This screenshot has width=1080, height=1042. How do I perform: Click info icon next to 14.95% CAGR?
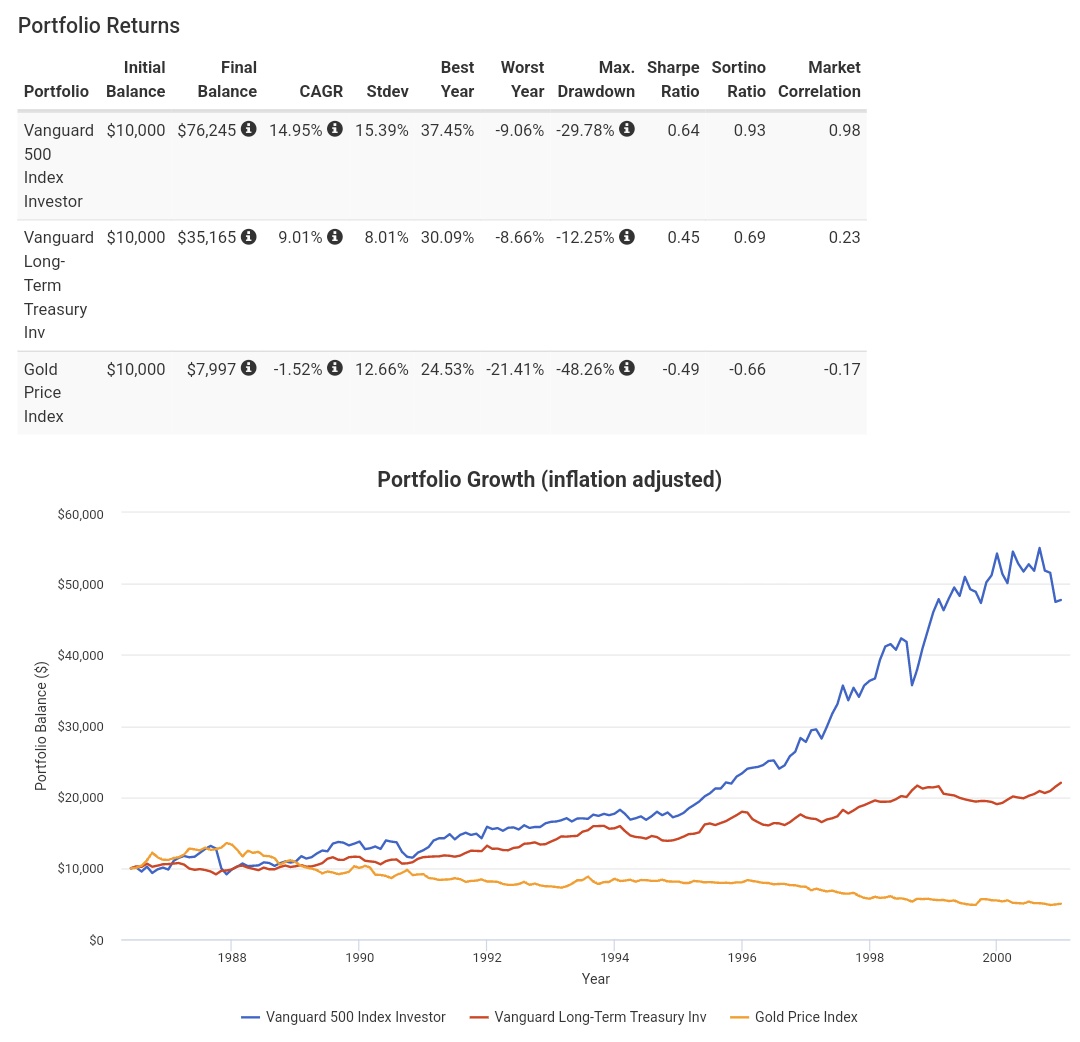(335, 129)
